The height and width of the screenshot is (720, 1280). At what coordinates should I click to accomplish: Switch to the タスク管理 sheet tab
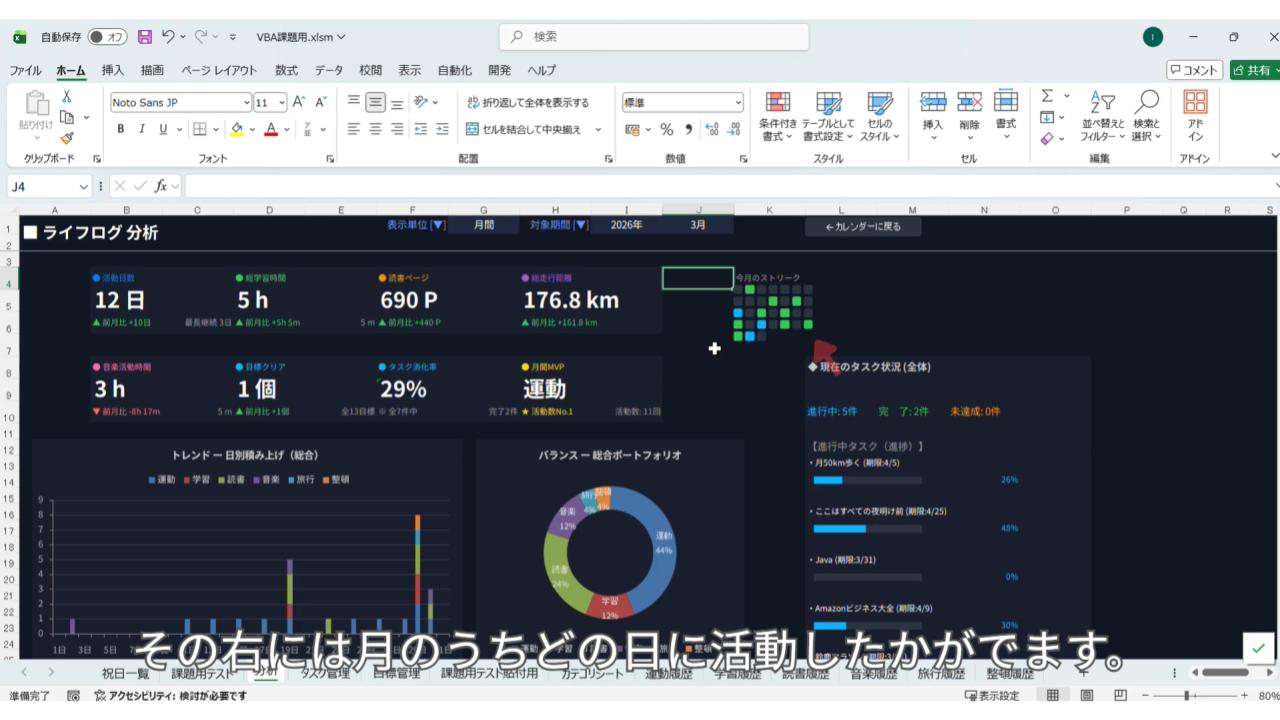325,673
